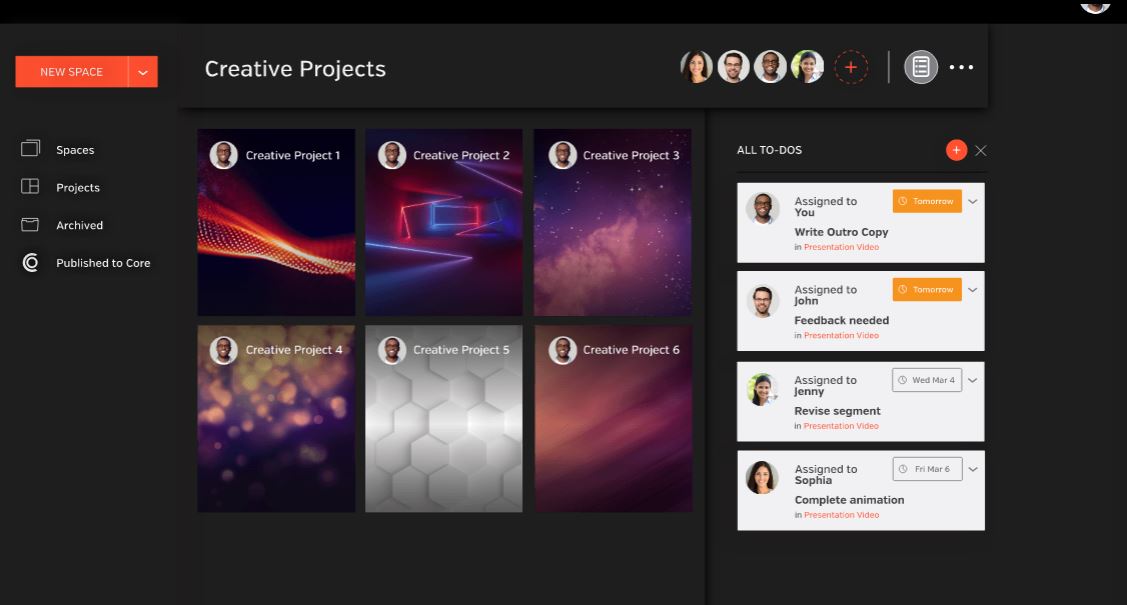Viewport: 1127px width, 605px height.
Task: Click owner avatar on Creative Project 5
Action: [392, 350]
